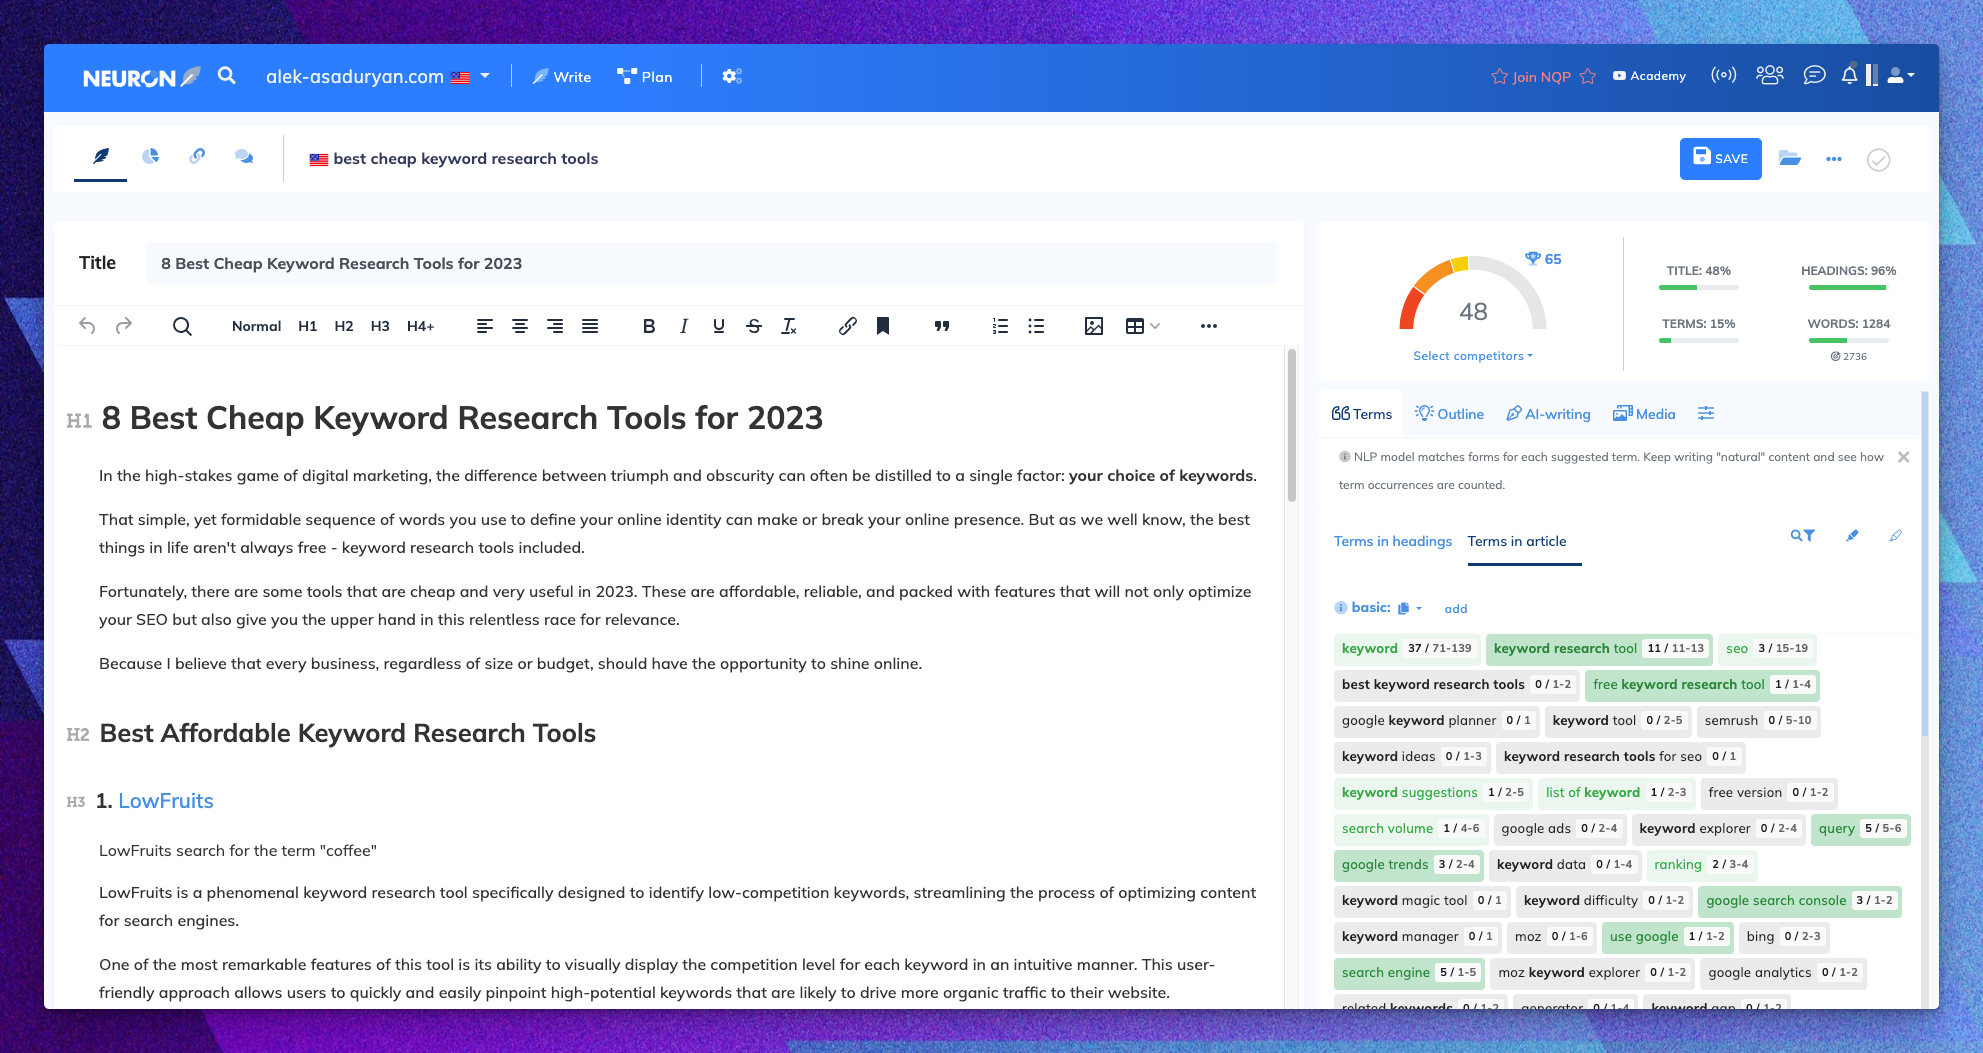The width and height of the screenshot is (1983, 1053).
Task: Apply H2 heading style
Action: (344, 326)
